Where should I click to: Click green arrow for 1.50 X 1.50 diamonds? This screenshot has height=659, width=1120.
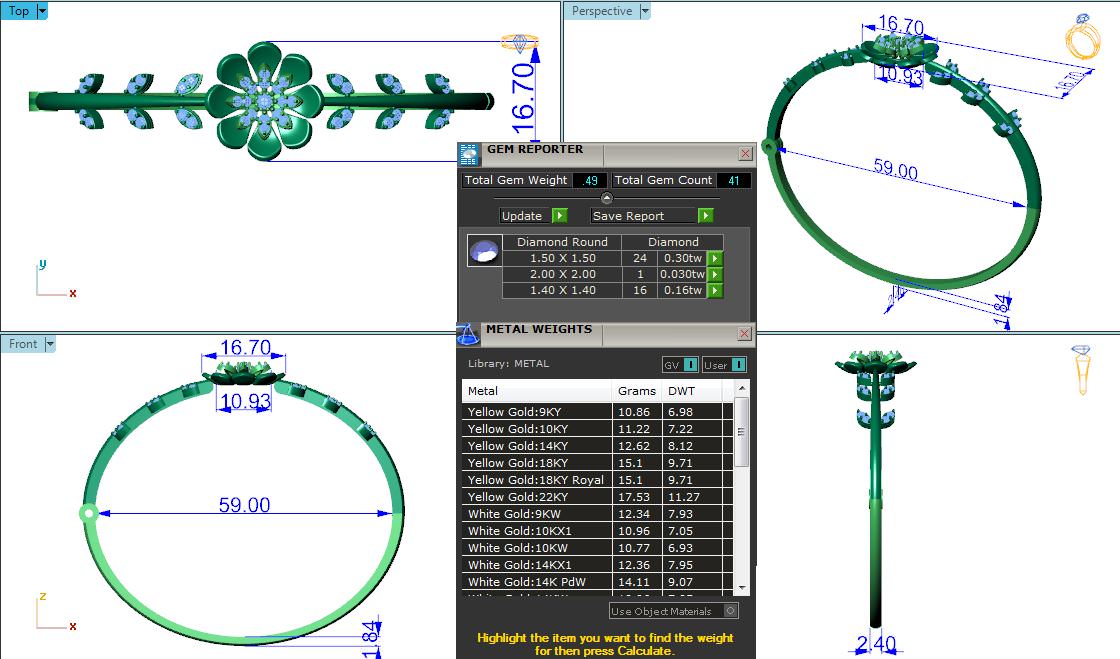[714, 258]
